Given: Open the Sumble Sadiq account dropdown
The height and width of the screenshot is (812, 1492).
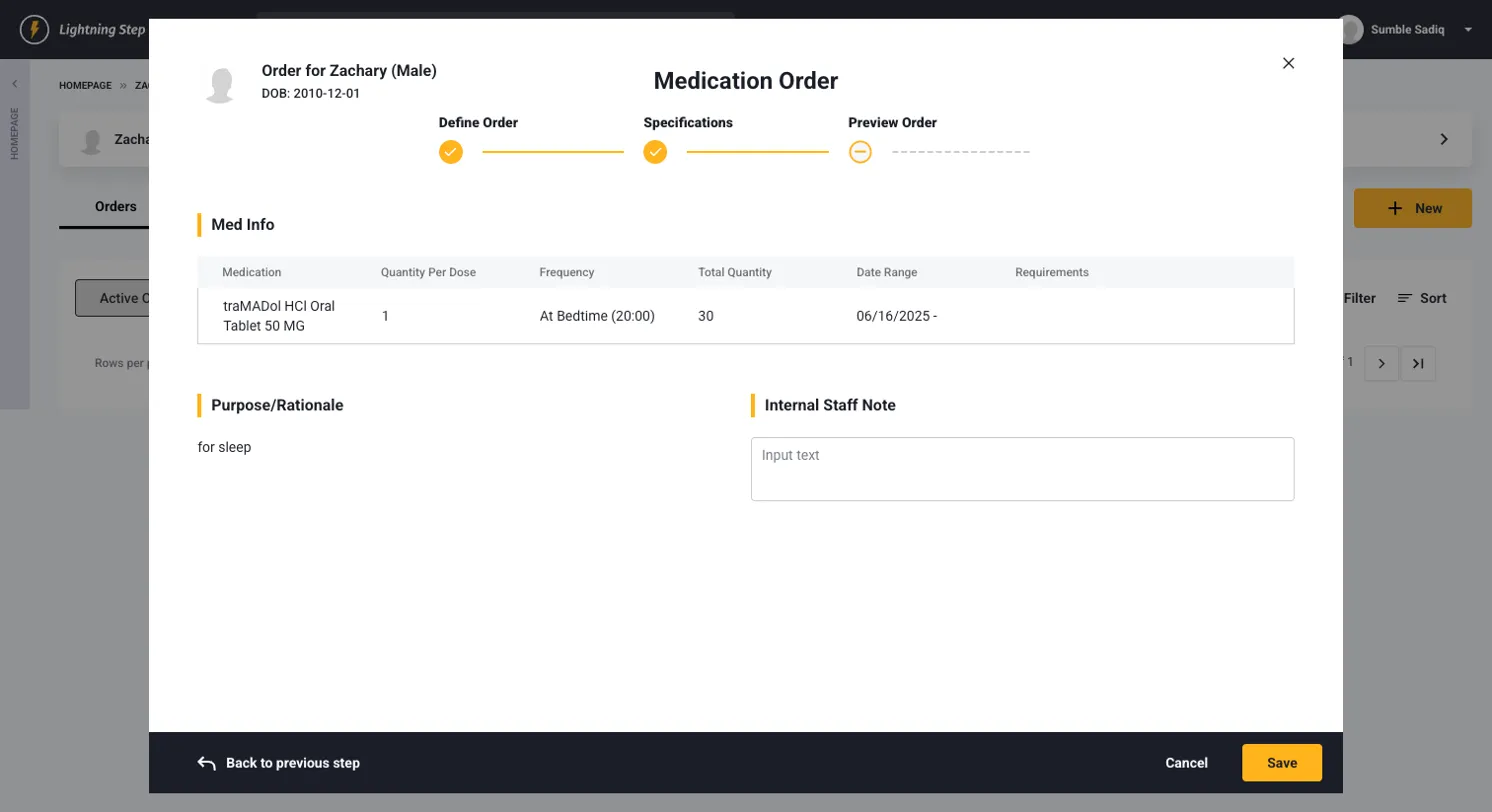Looking at the screenshot, I should pos(1468,30).
